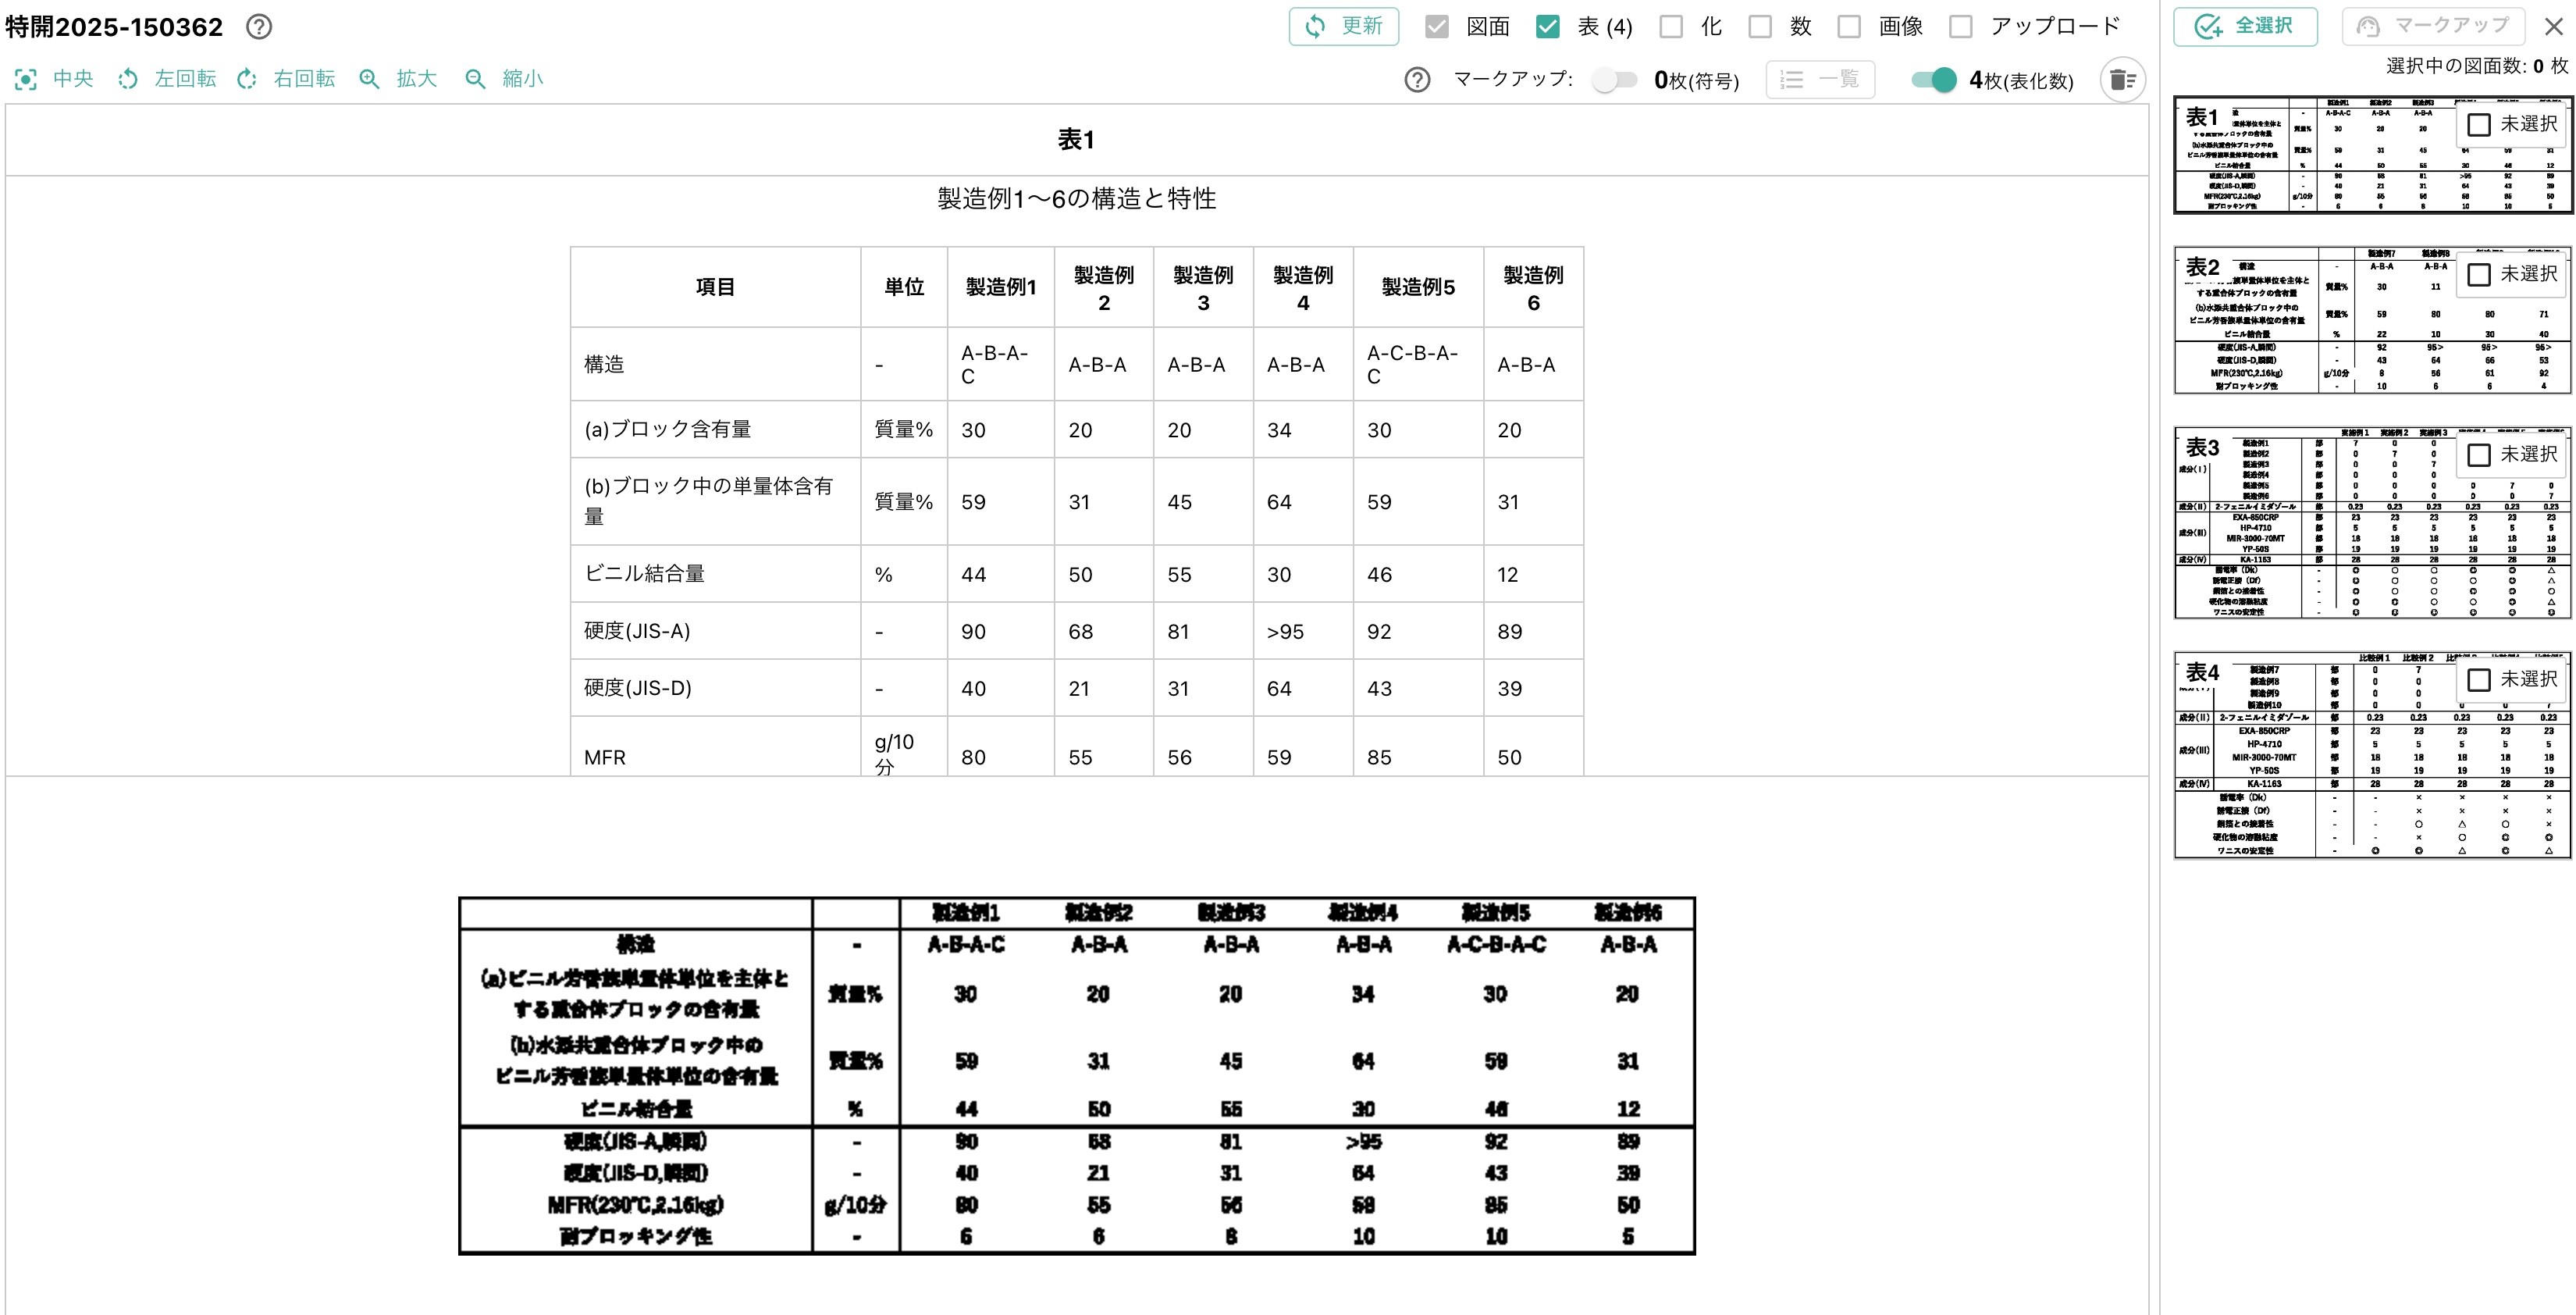Click the 全選択 button
2576x1315 pixels.
point(2245,26)
